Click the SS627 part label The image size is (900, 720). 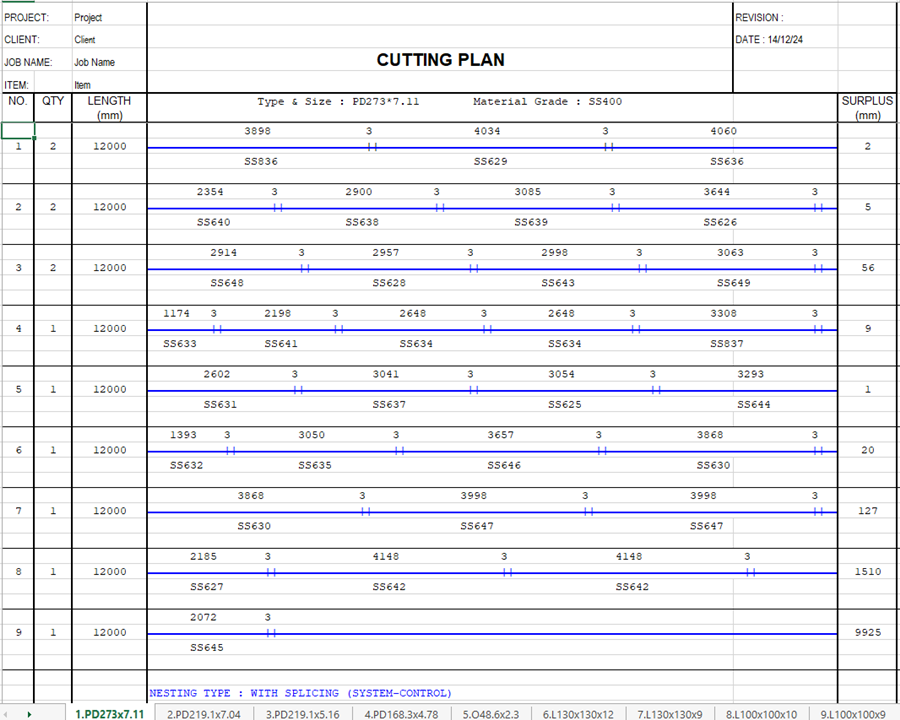207,587
